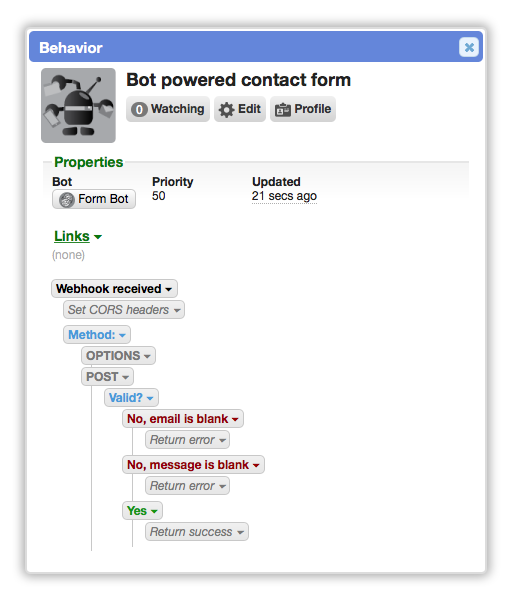Open the Valid? condition dropdown
The height and width of the screenshot is (603, 523).
coord(131,398)
